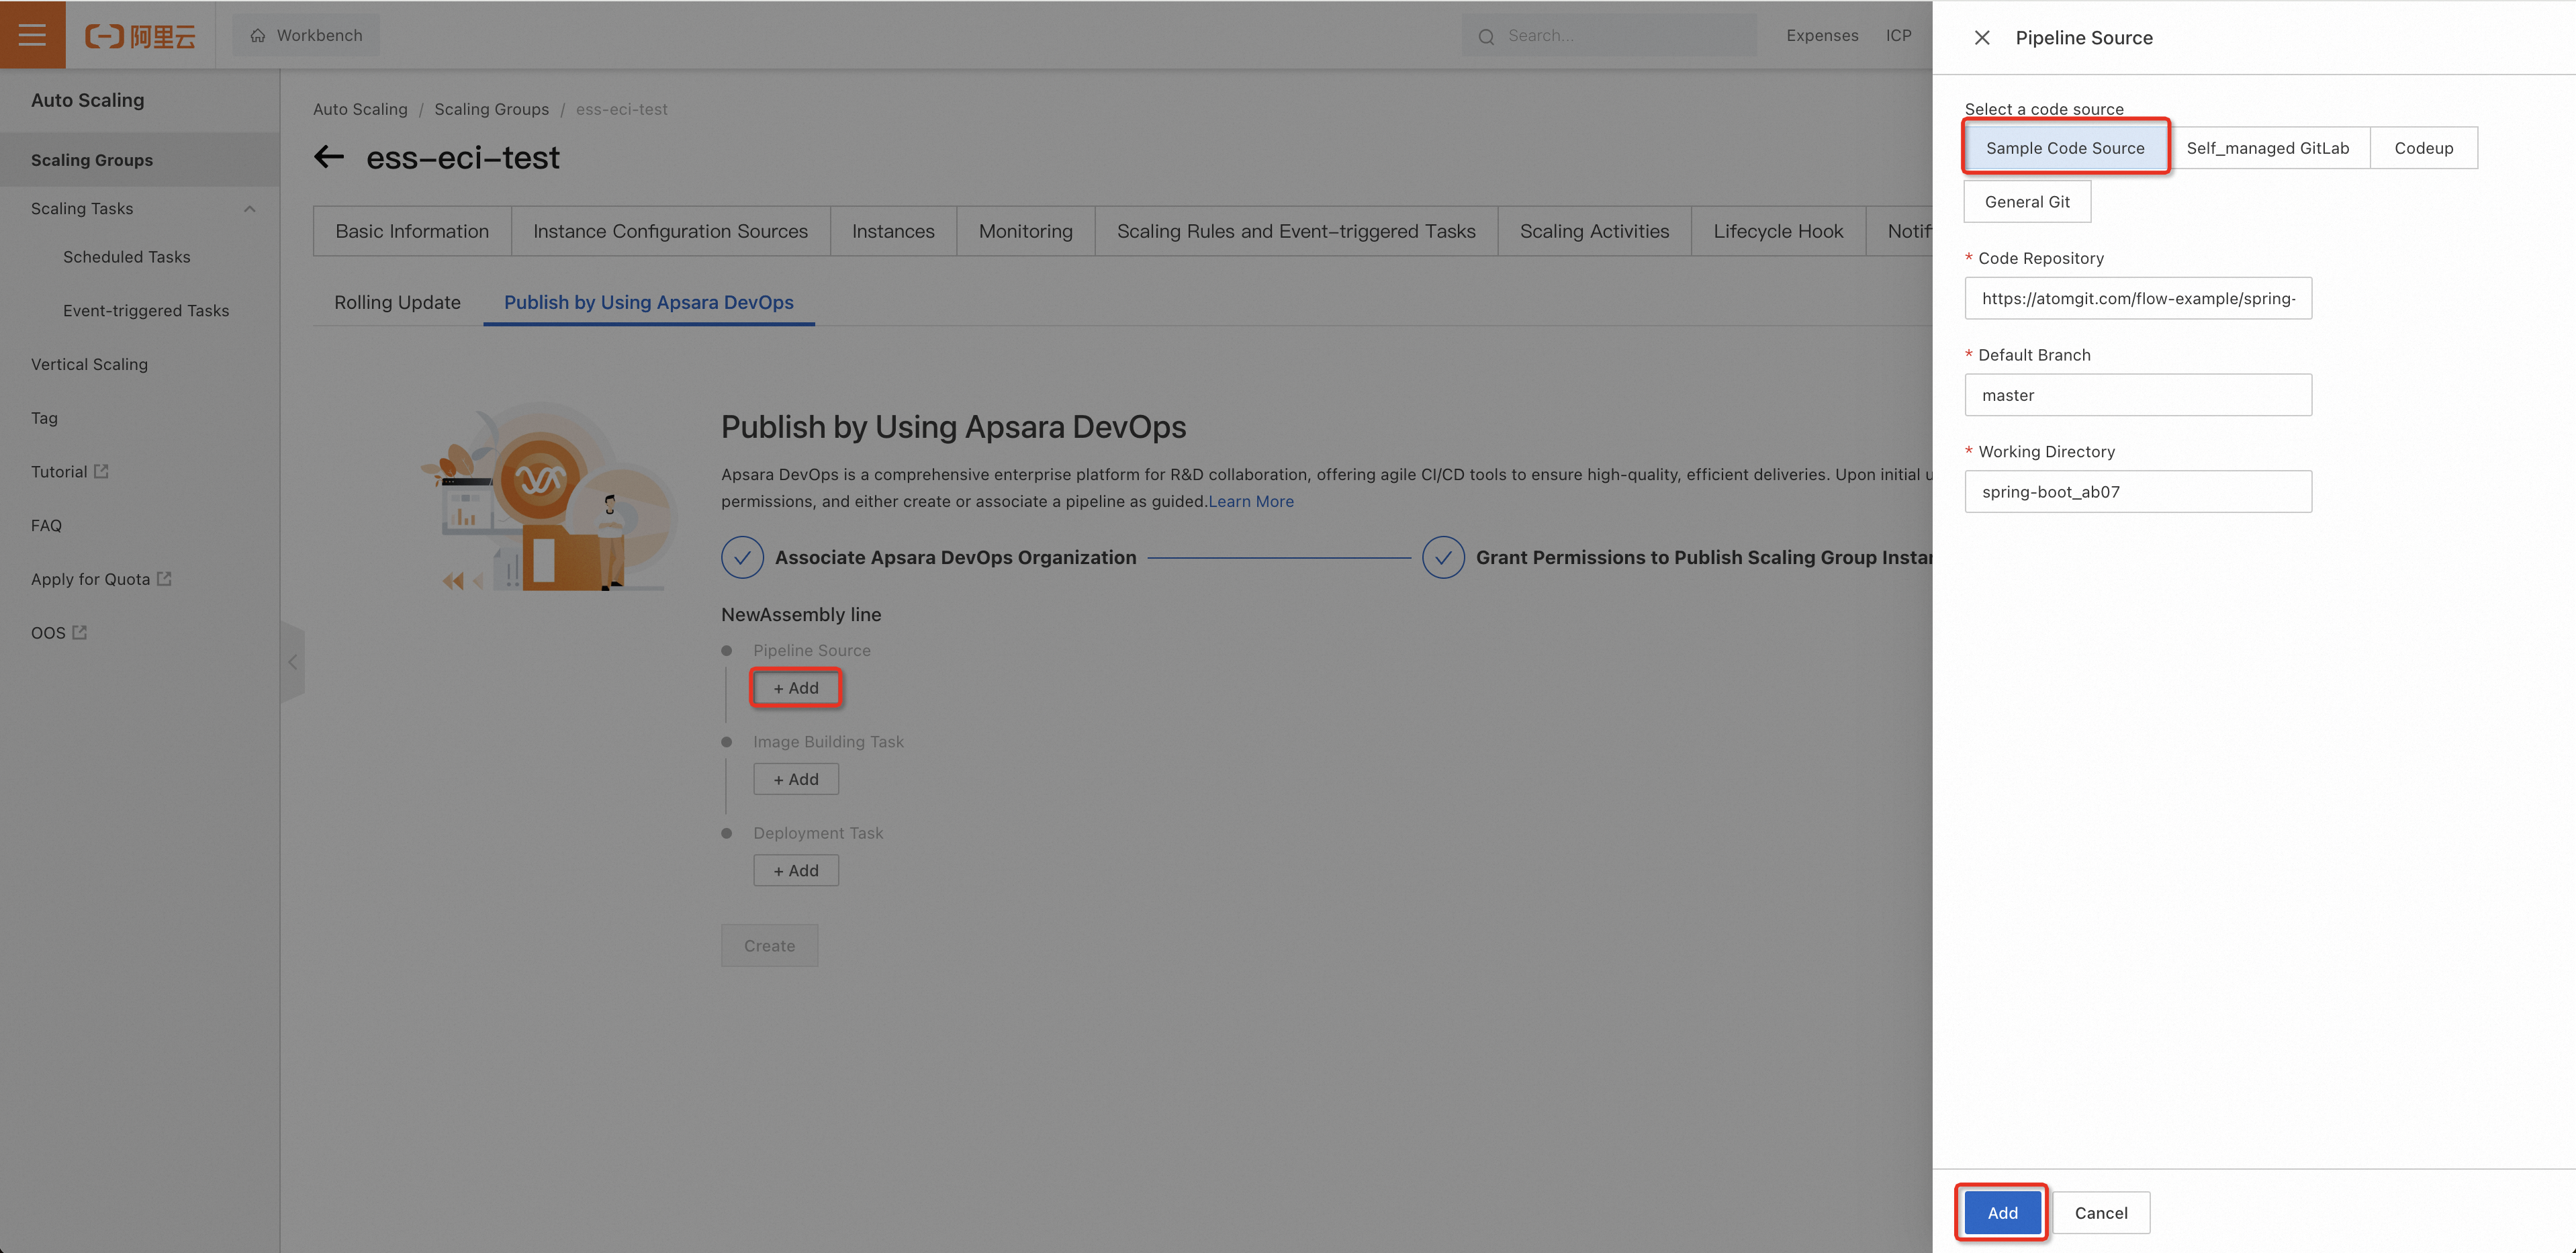Collapse the left sidebar panel handle
The width and height of the screenshot is (2576, 1253).
click(293, 662)
